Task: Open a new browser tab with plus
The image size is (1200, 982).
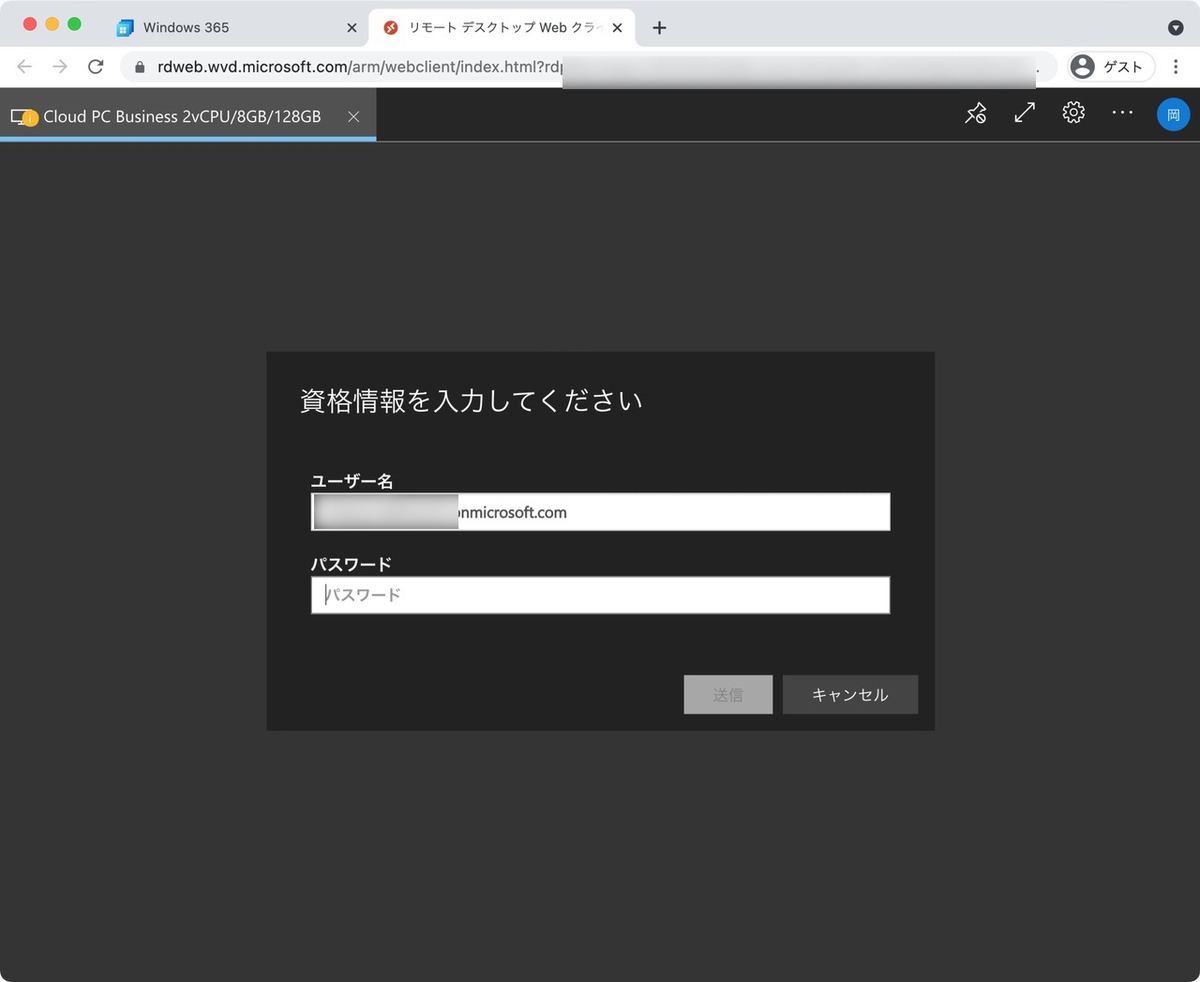Action: (659, 28)
